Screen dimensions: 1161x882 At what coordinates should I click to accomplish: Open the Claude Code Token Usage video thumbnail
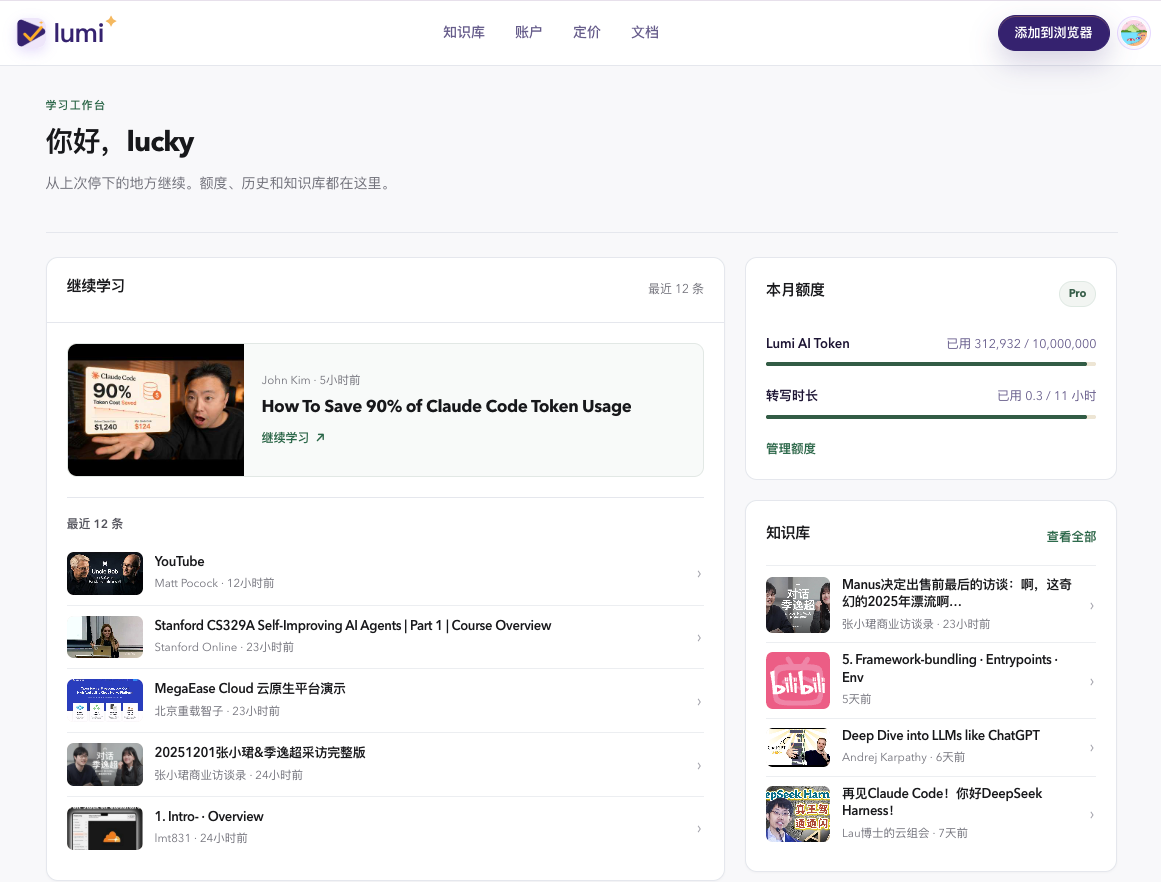[x=155, y=410]
